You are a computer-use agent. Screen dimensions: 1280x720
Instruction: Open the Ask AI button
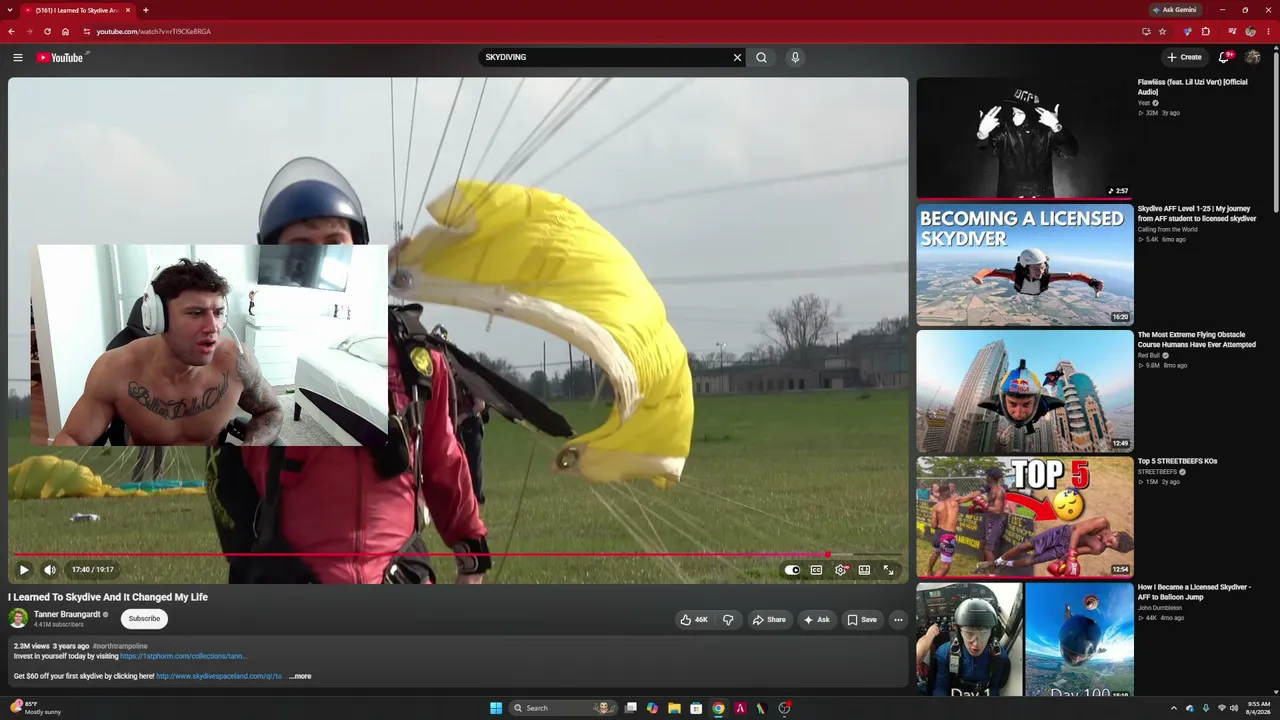[817, 619]
